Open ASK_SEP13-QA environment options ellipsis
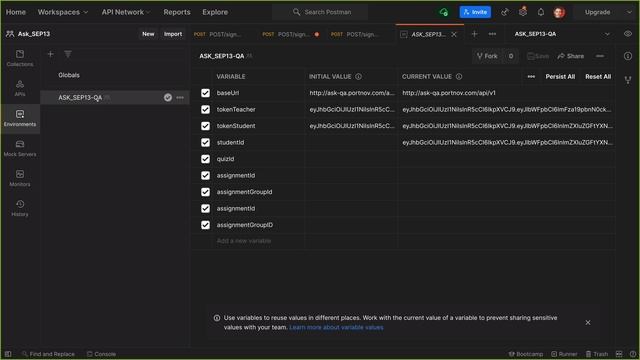Image resolution: width=640 pixels, height=360 pixels. coord(180,98)
